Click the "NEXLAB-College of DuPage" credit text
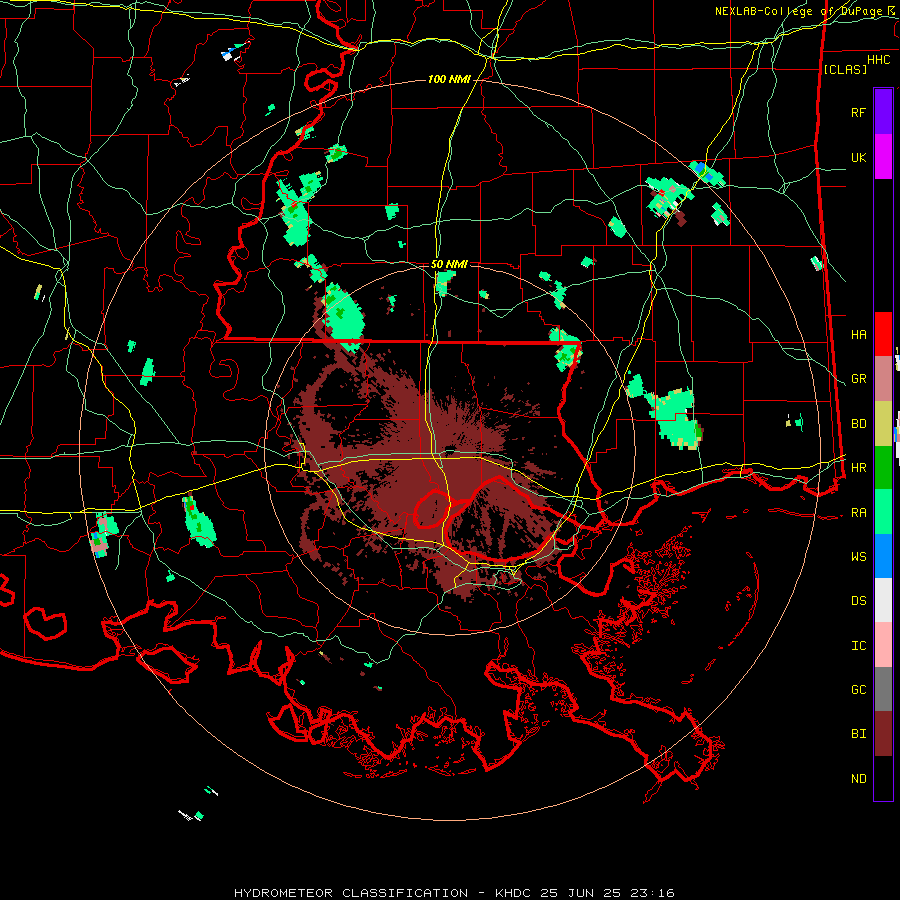This screenshot has width=900, height=900. 800,11
